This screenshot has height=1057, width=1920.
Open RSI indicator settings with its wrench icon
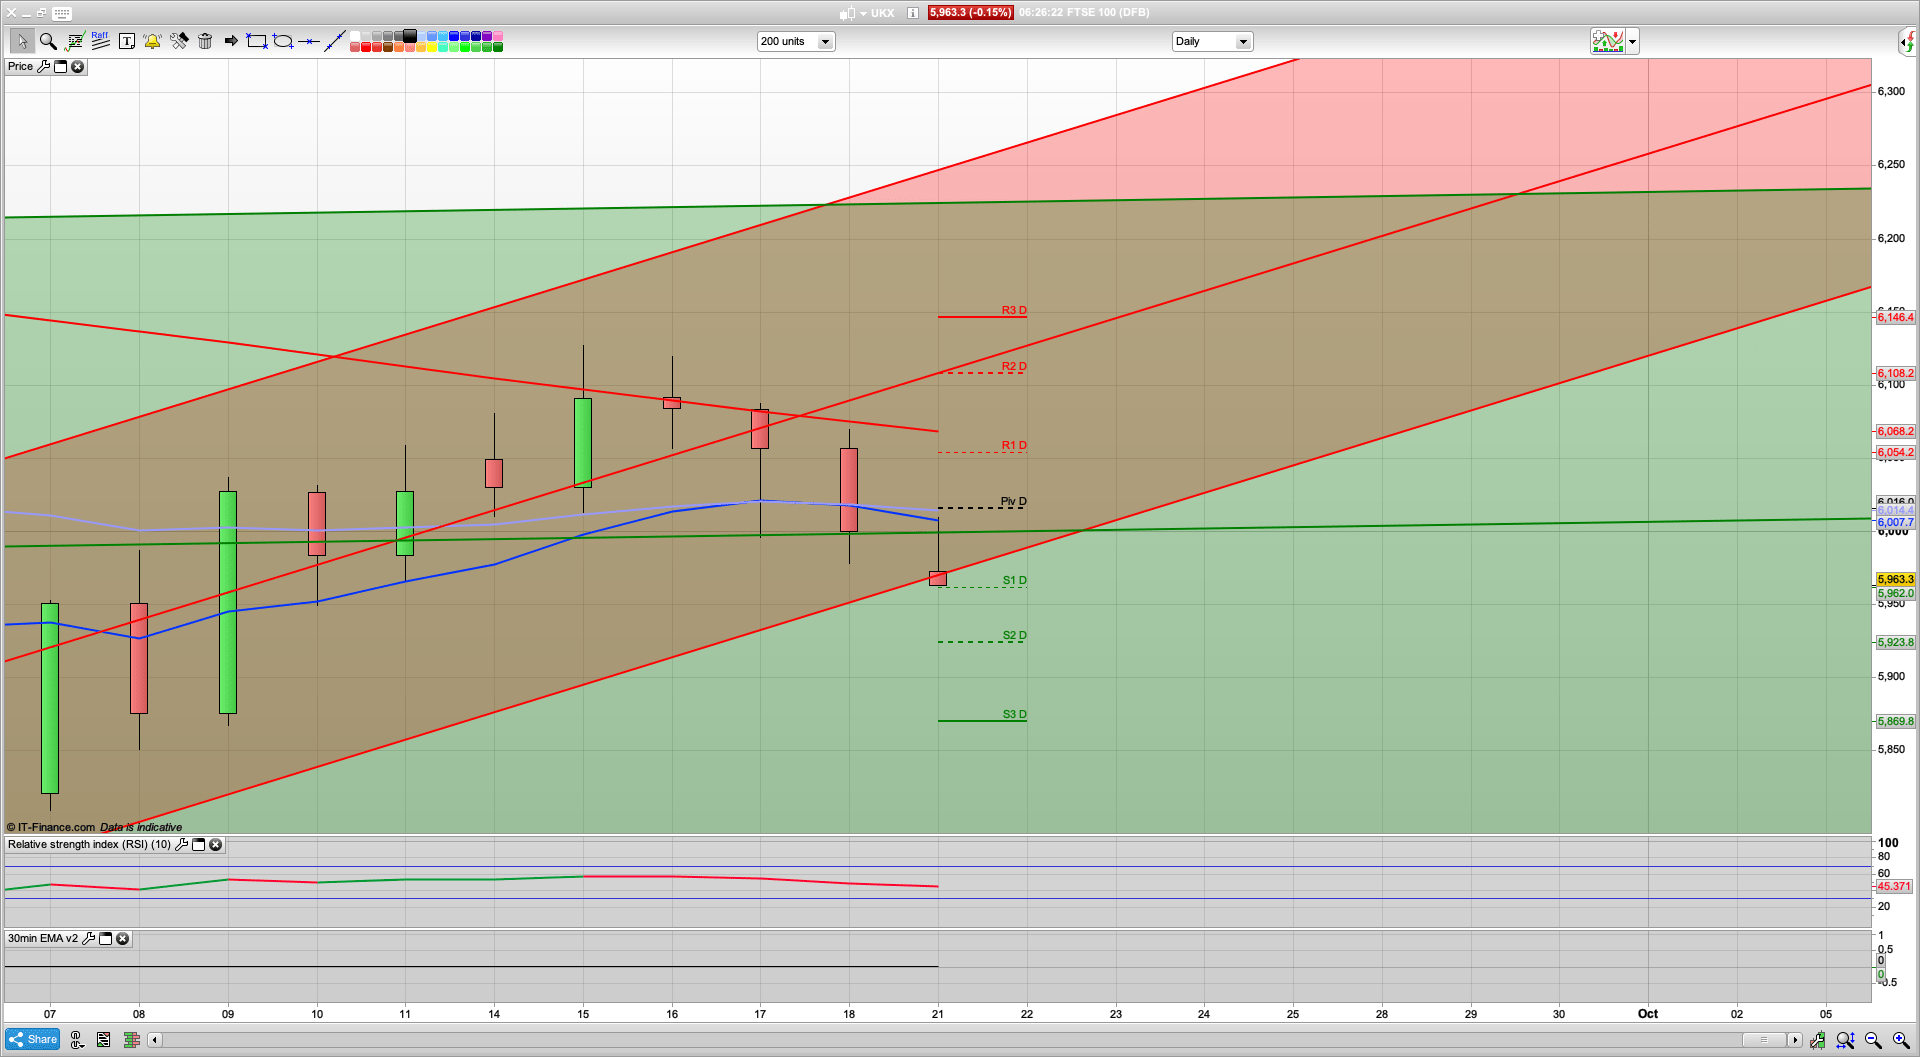[182, 844]
